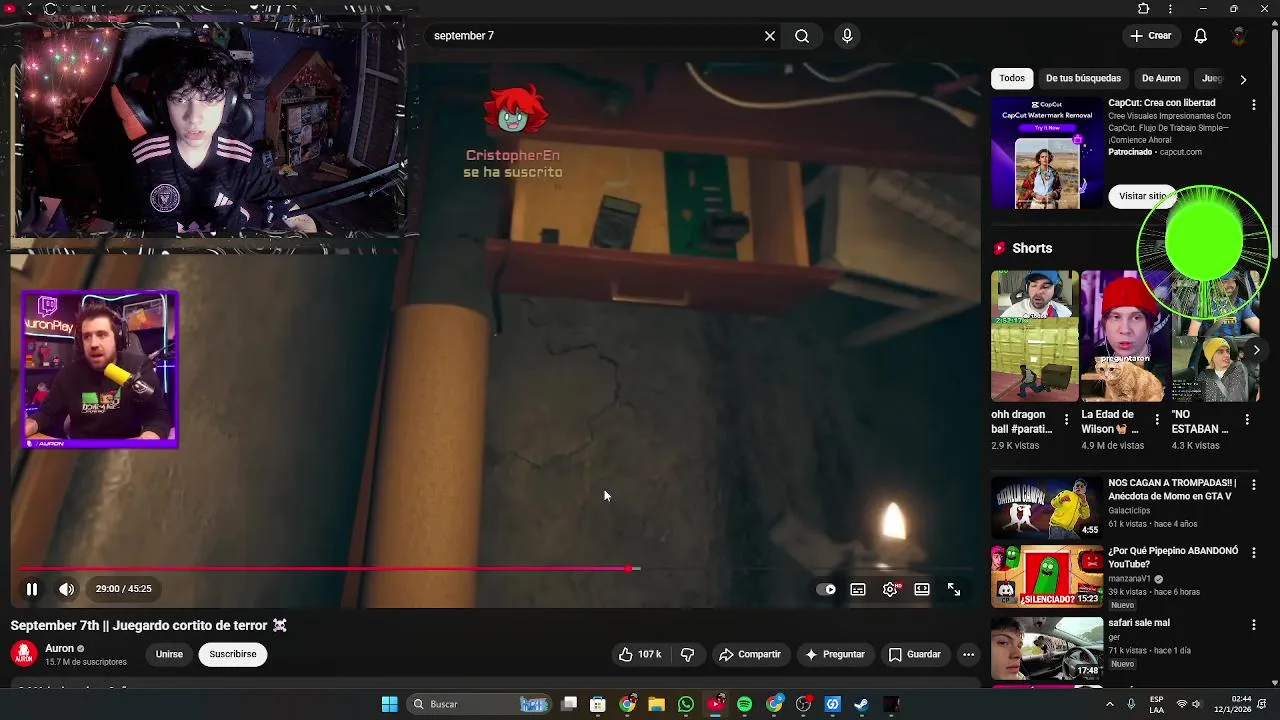Viewport: 1280px width, 720px height.
Task: Open options for 'ohh dragon ball' Short
Action: [1066, 420]
